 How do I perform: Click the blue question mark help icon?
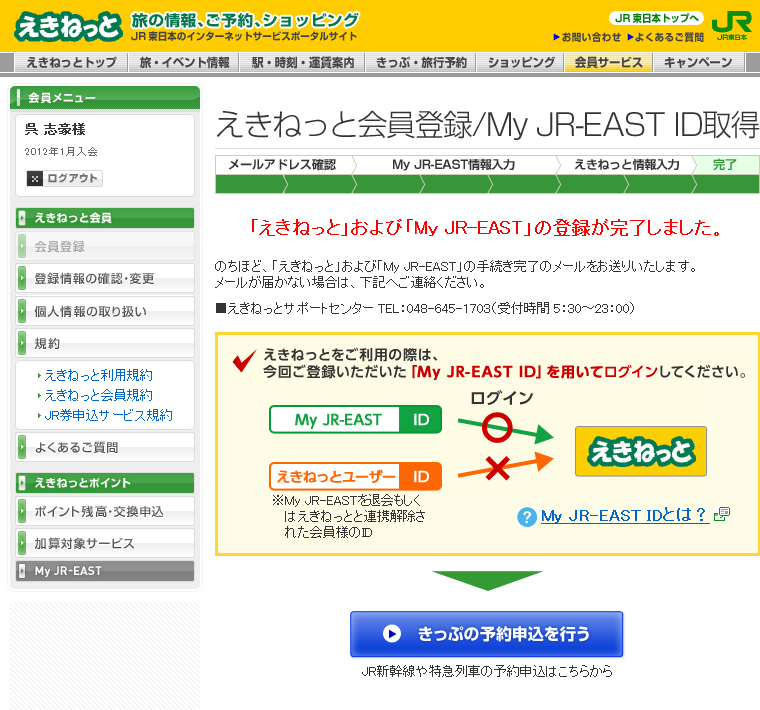527,517
